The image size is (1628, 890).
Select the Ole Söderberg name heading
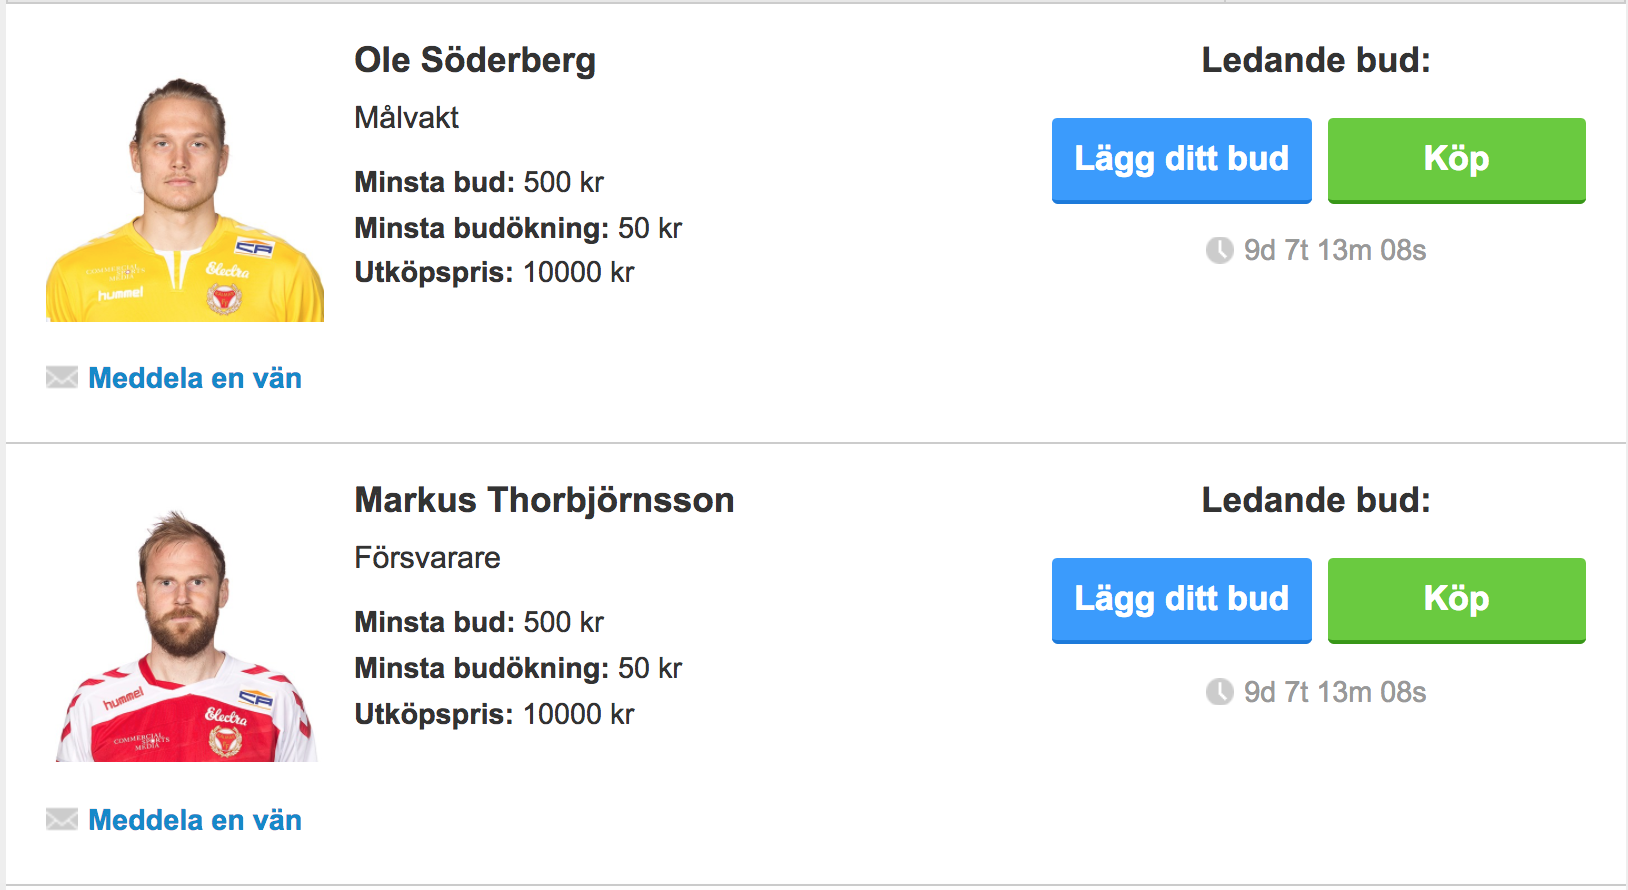tap(475, 60)
